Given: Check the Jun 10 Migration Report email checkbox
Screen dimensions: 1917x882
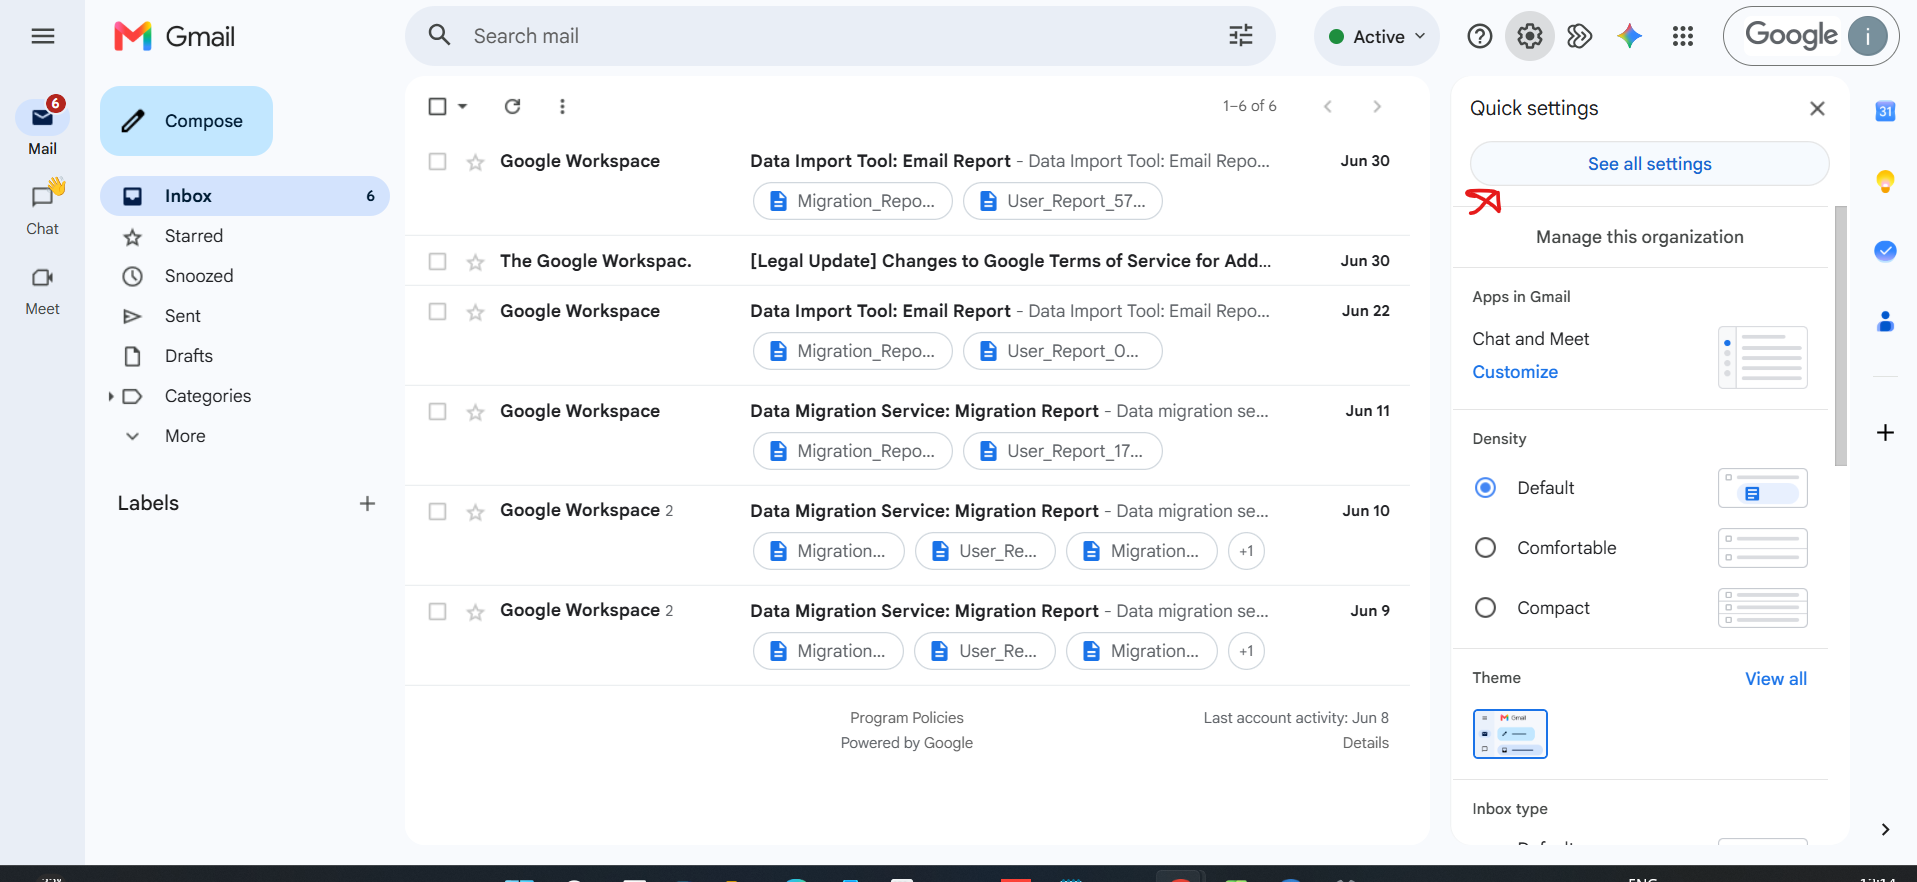Looking at the screenshot, I should tap(437, 511).
